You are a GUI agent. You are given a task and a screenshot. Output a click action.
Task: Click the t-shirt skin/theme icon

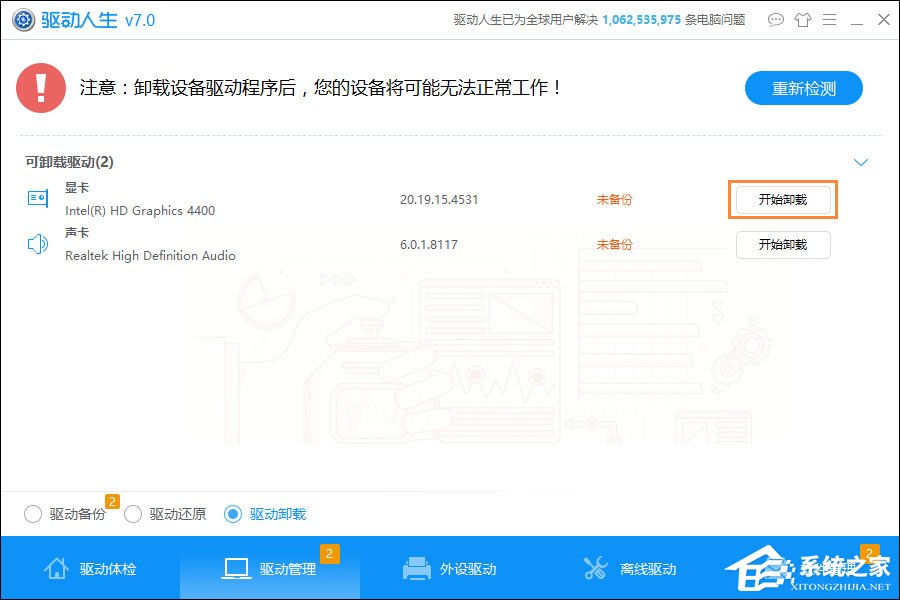804,19
